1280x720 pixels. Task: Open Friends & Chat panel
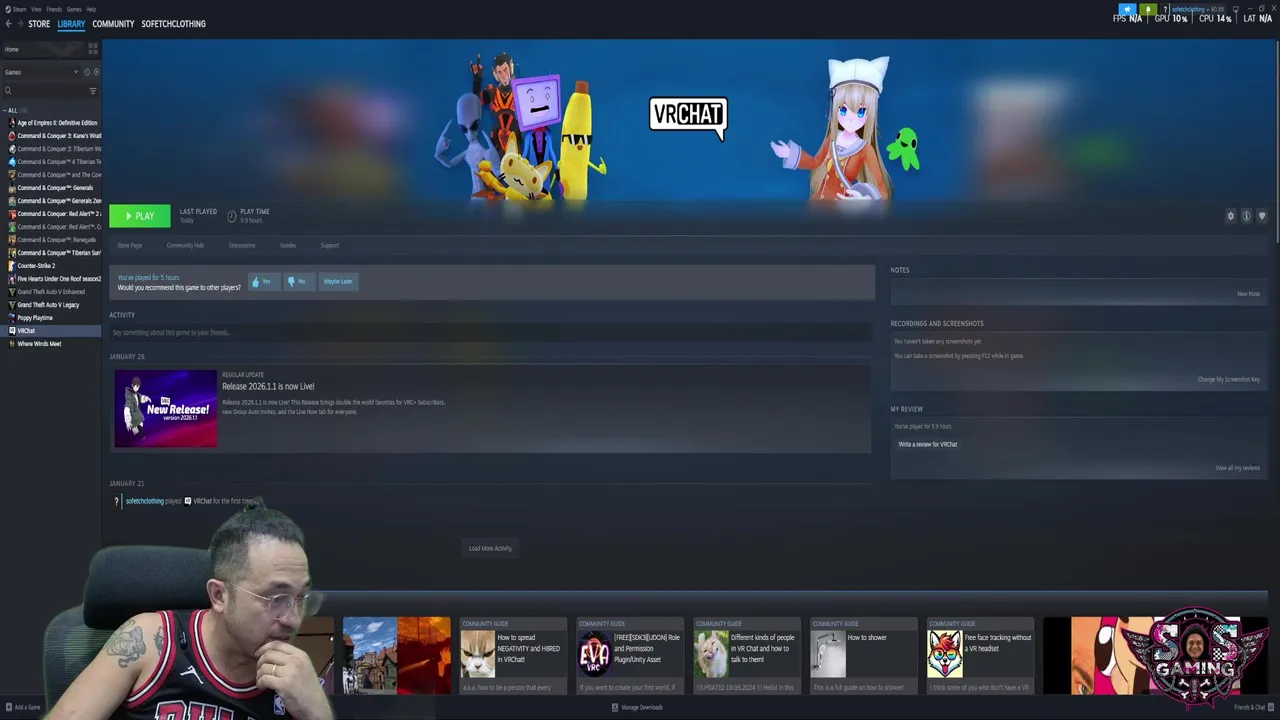click(1253, 707)
